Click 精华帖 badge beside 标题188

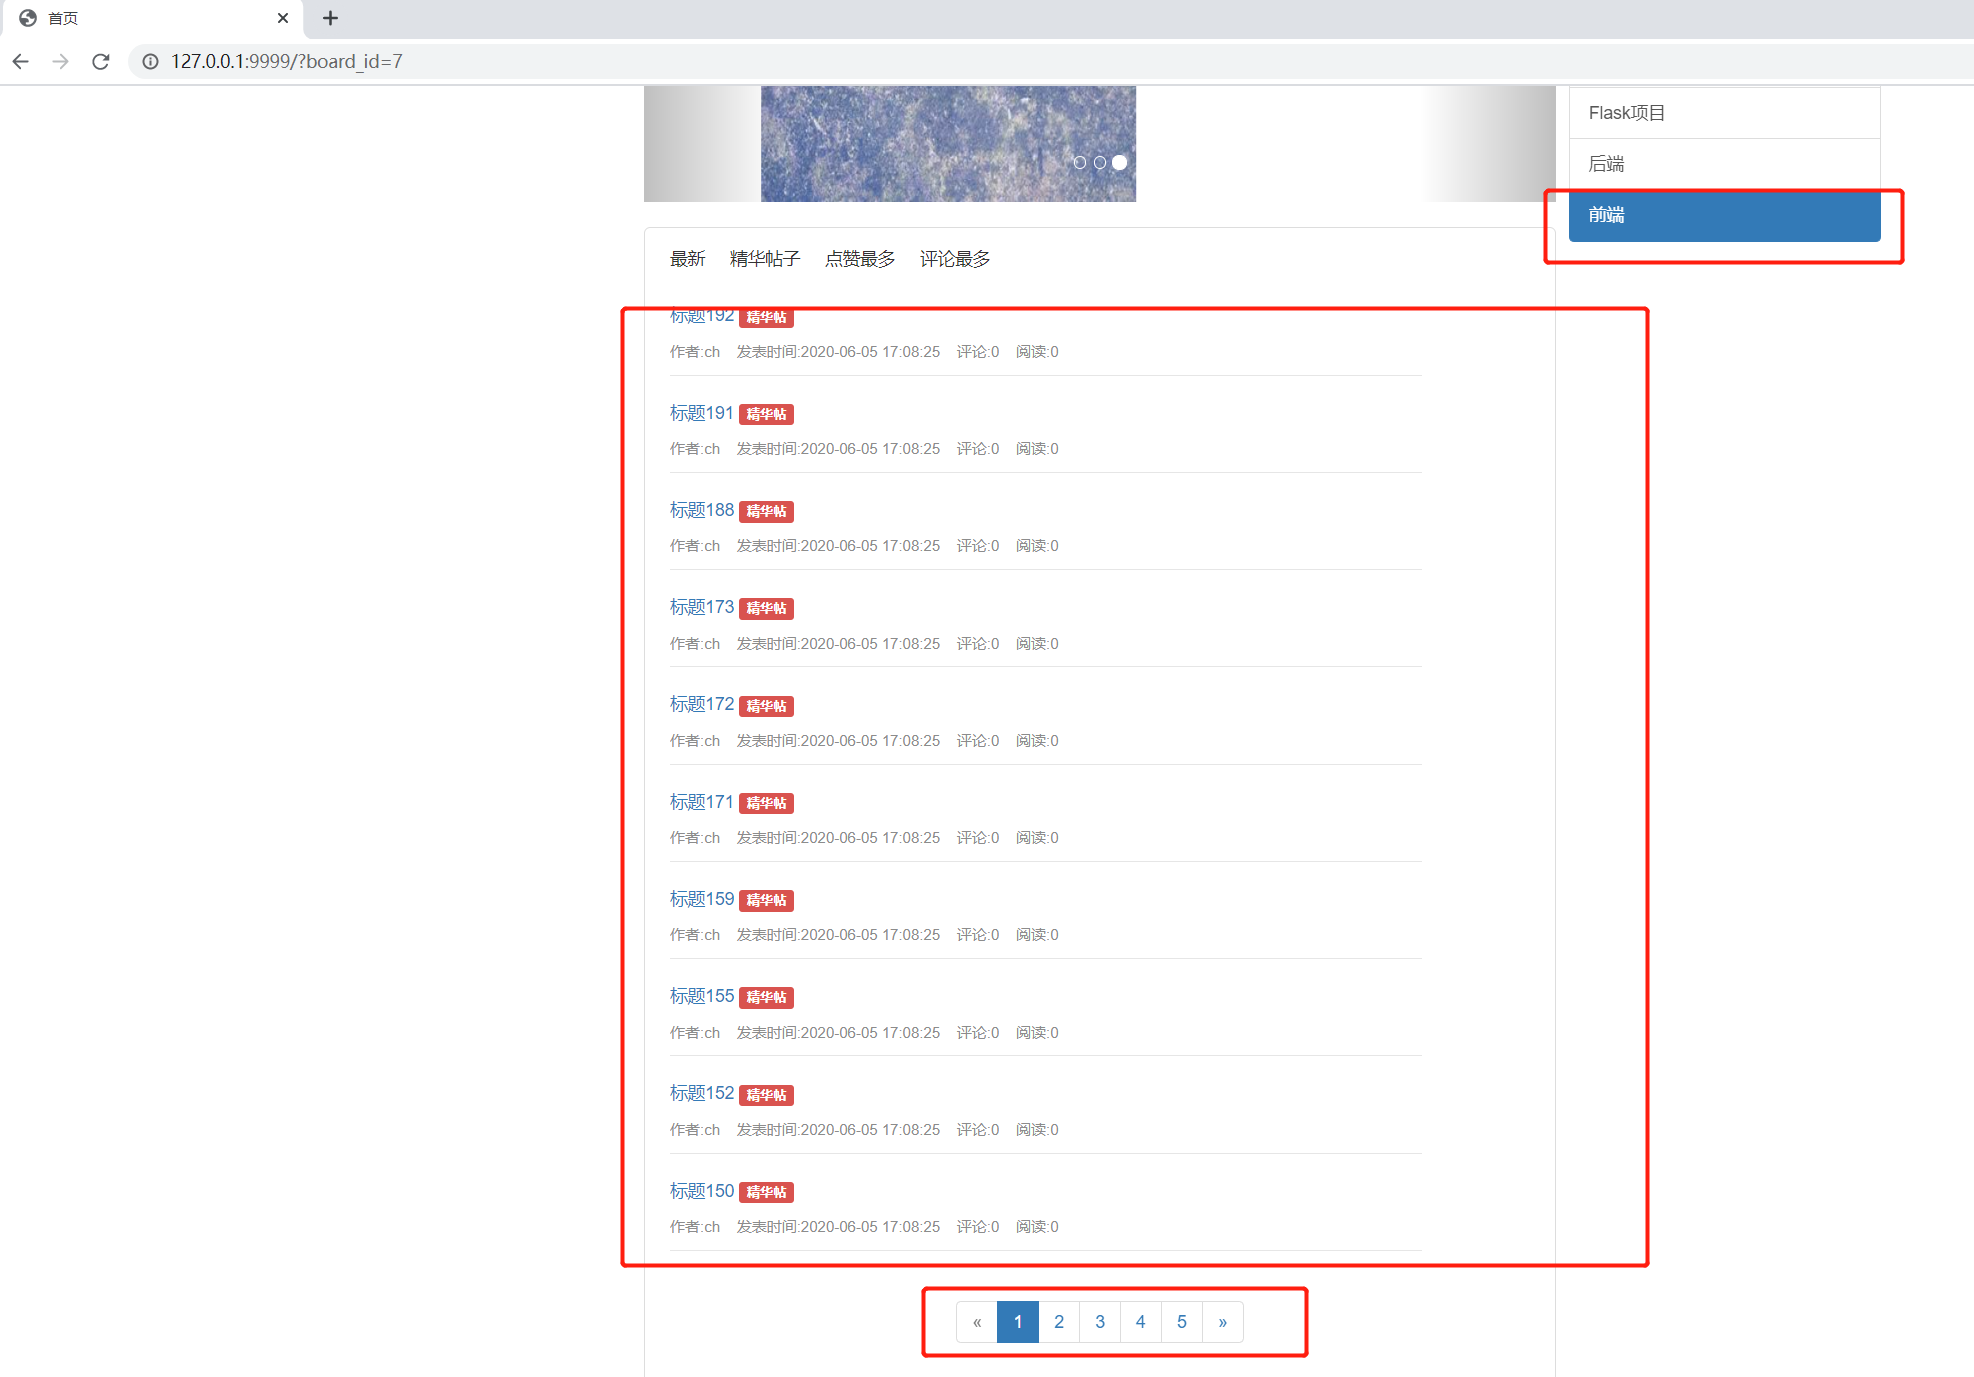766,511
